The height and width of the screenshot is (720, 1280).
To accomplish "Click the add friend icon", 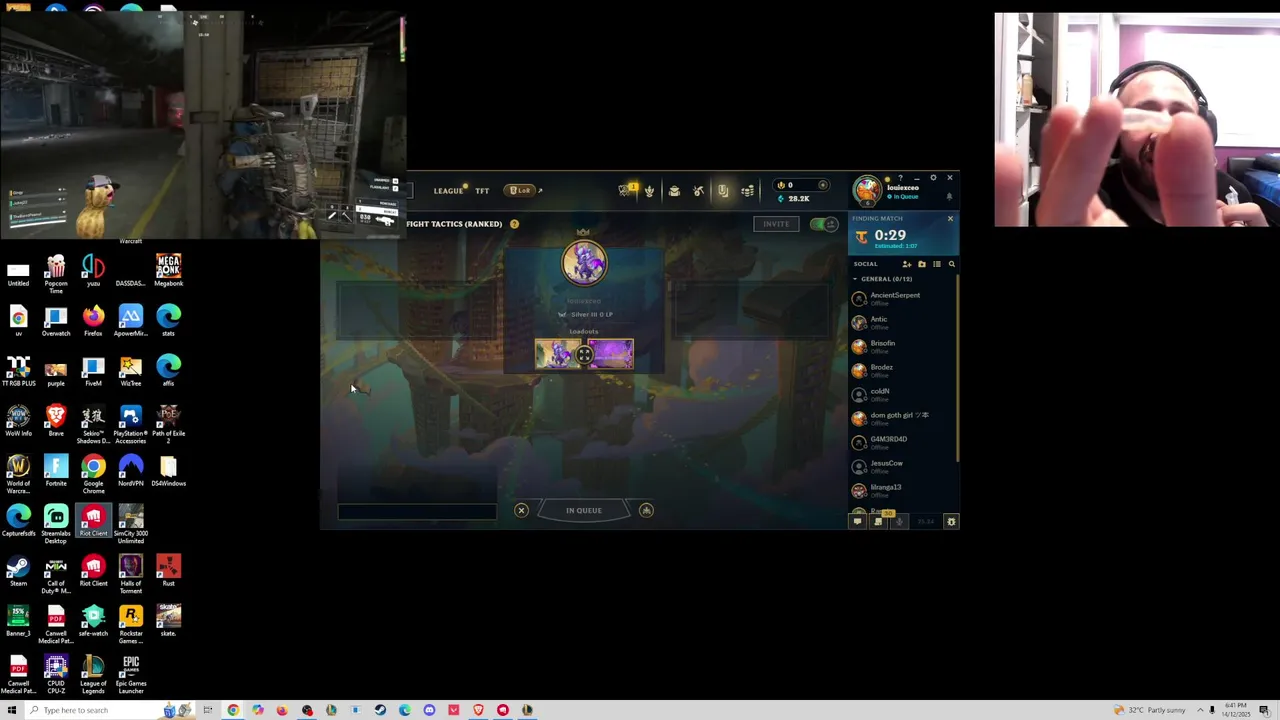I will click(906, 264).
